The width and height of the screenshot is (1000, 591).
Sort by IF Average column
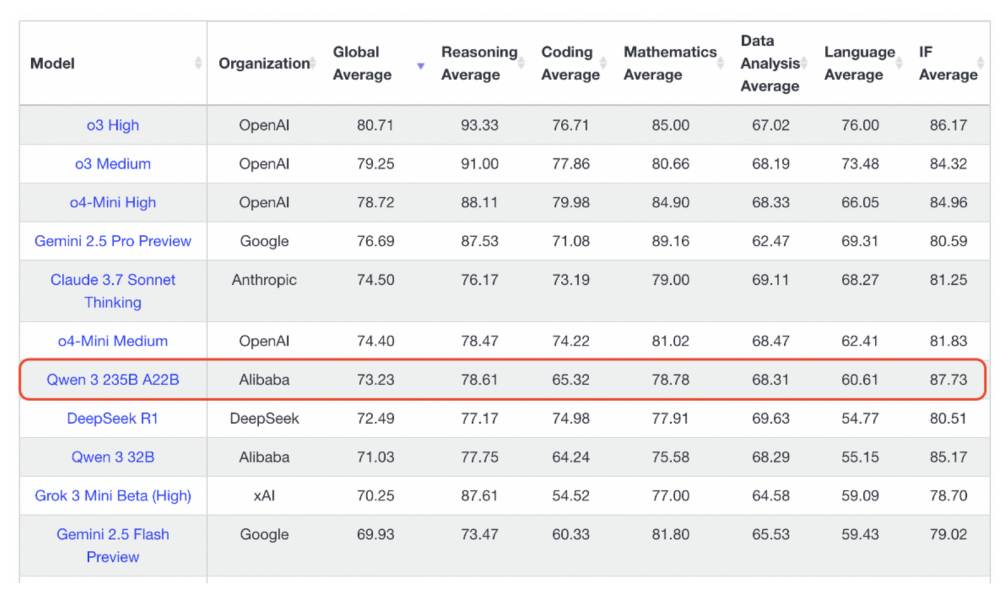click(x=948, y=63)
